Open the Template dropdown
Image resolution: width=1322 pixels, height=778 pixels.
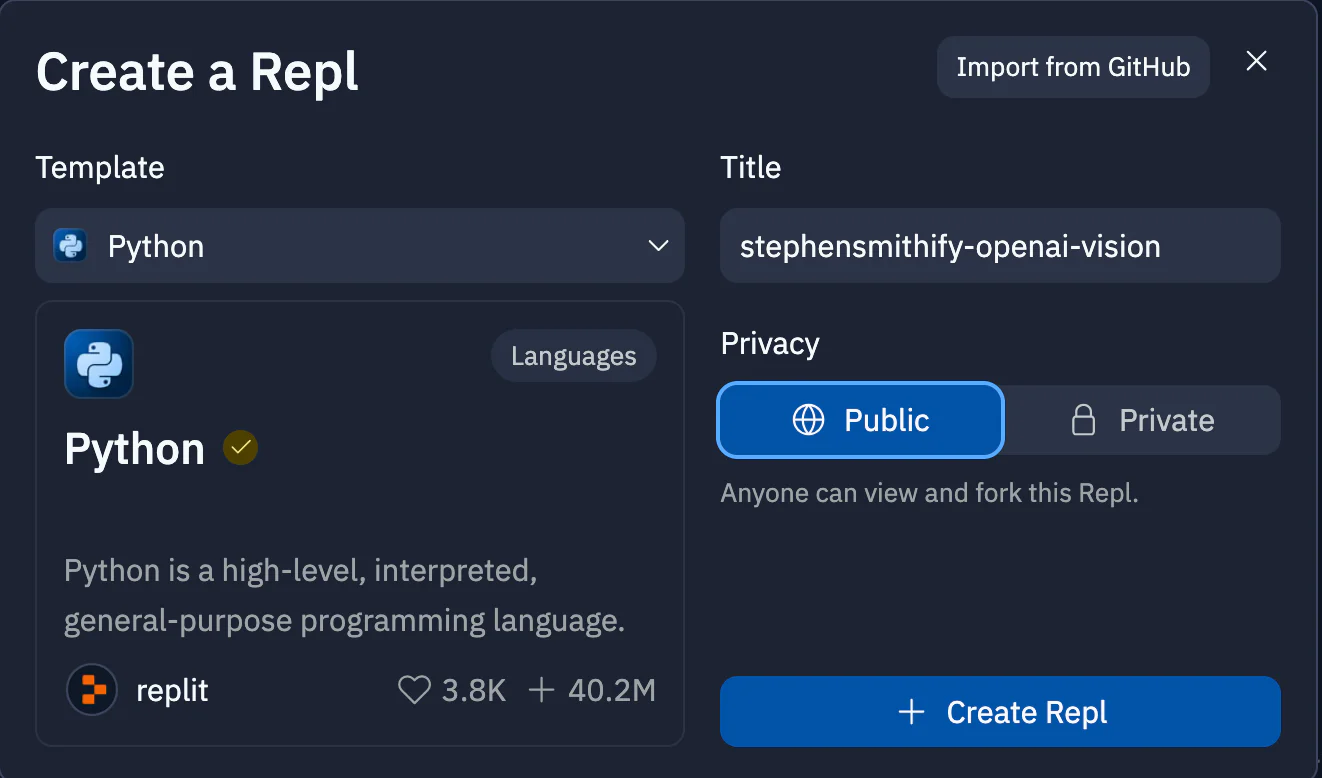(360, 246)
